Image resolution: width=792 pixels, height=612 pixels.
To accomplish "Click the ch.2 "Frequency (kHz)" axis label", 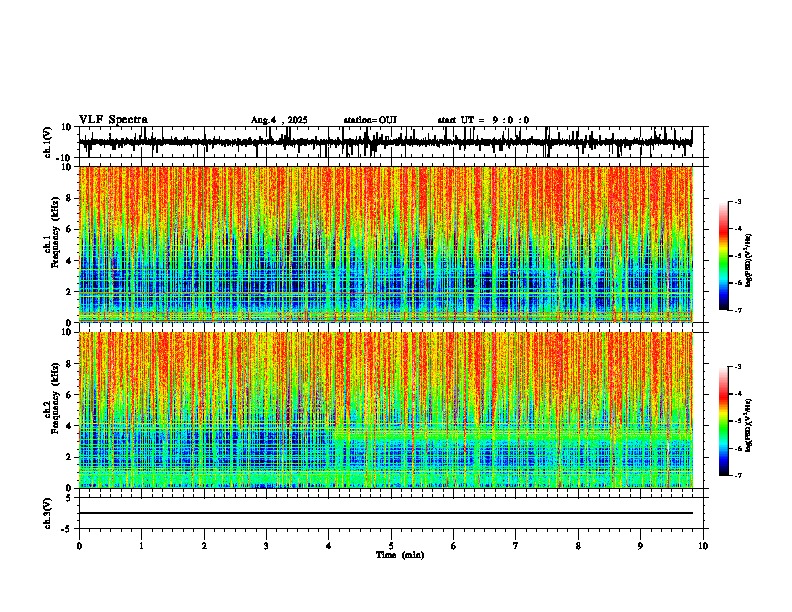I will [x=55, y=398].
